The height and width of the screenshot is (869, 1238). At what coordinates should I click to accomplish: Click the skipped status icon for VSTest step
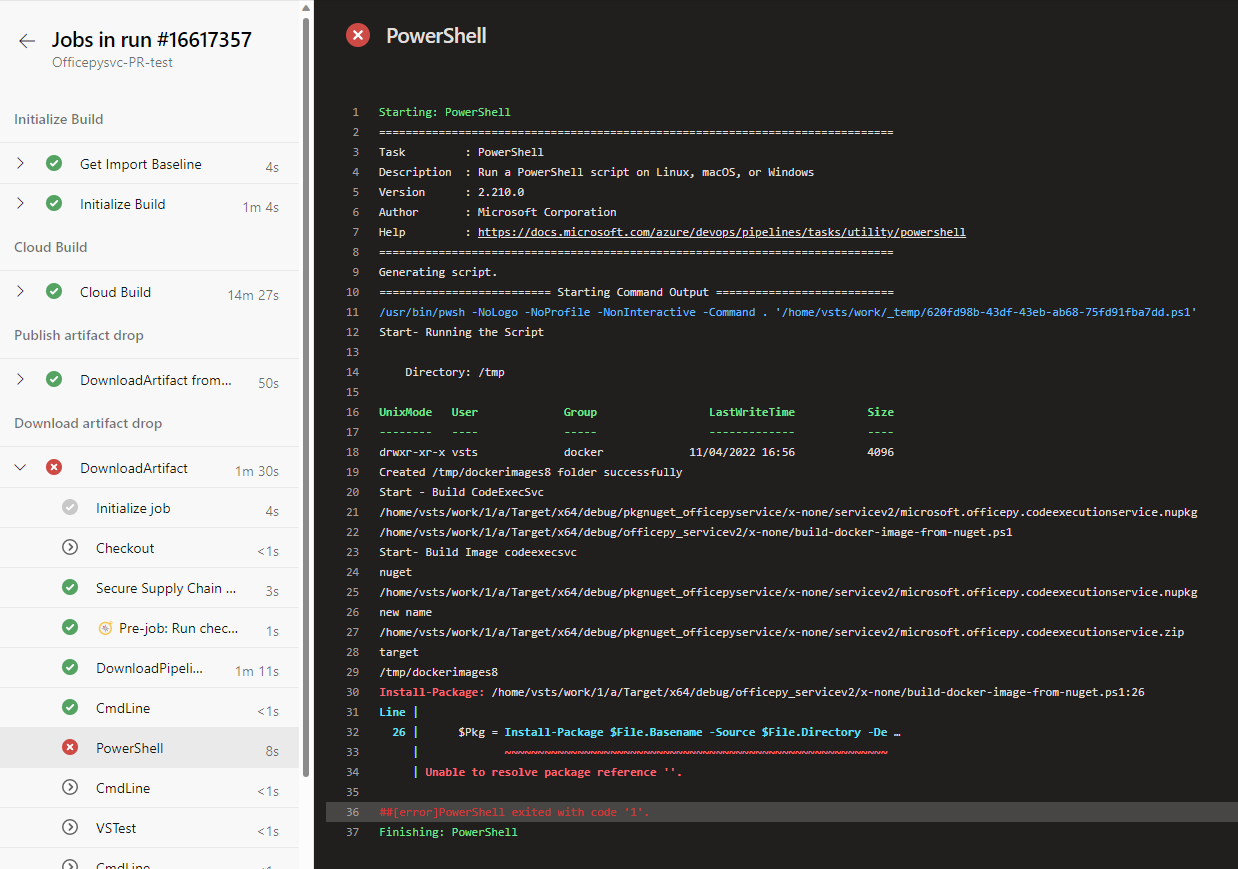70,827
